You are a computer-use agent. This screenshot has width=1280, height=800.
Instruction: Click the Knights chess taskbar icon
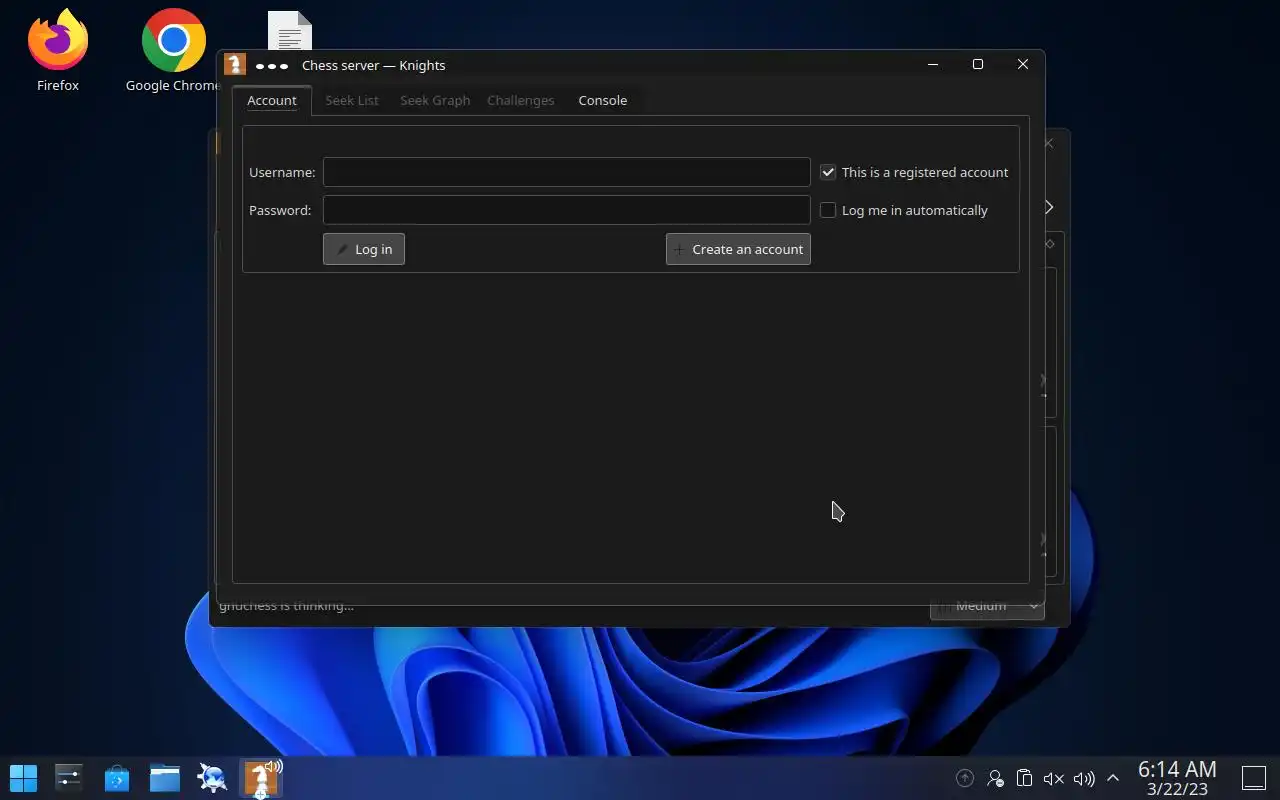(x=262, y=778)
